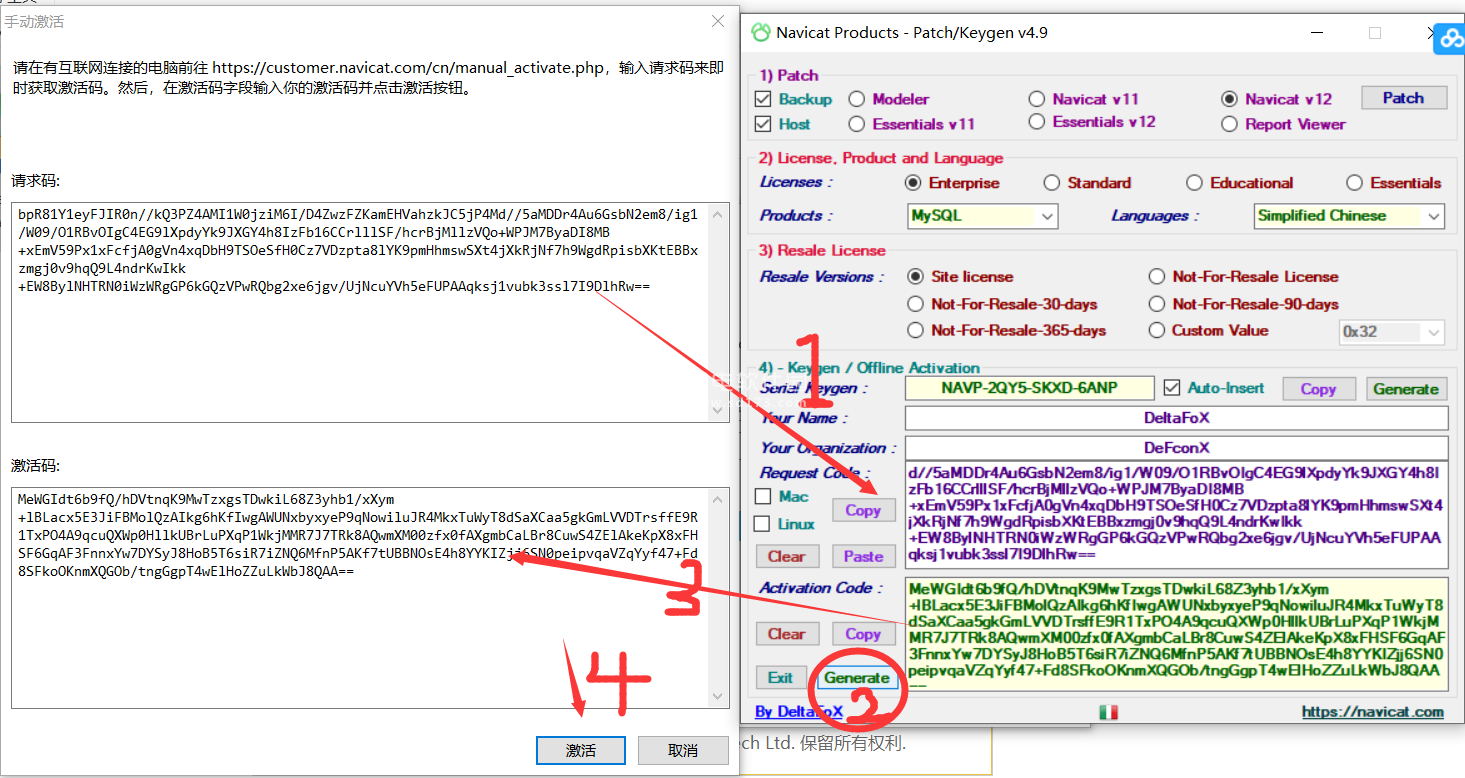1465x778 pixels.
Task: Choose the Standard license radio
Action: pyautogui.click(x=1051, y=183)
